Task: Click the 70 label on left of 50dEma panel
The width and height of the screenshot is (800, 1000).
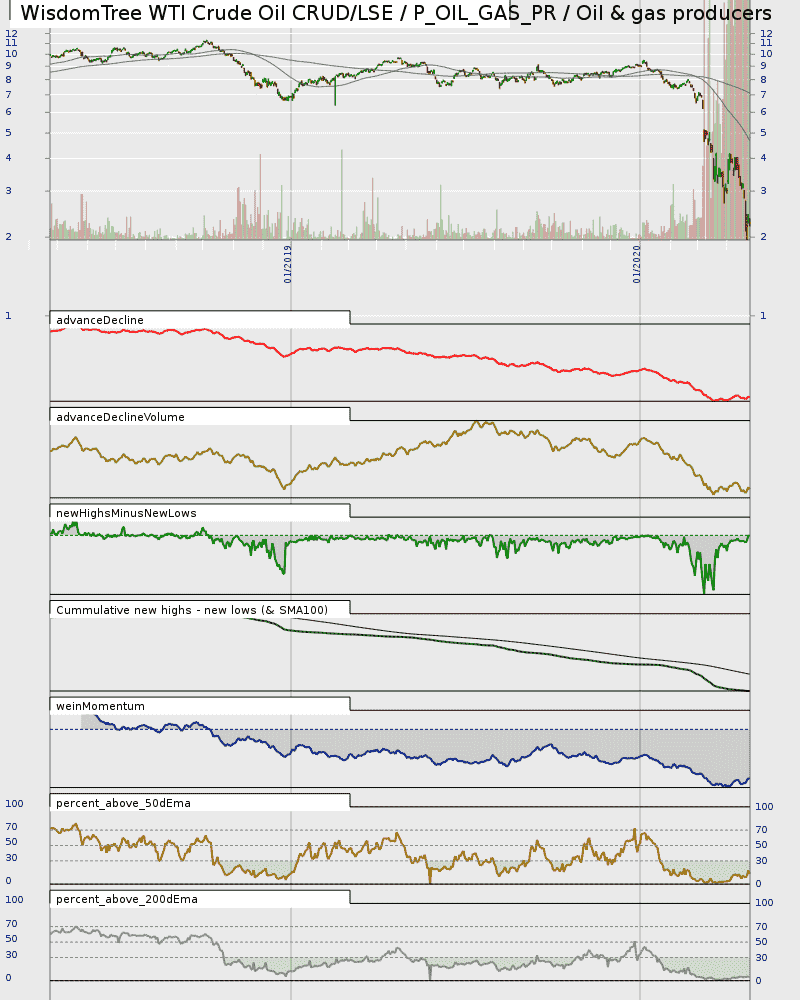Action: tap(11, 827)
